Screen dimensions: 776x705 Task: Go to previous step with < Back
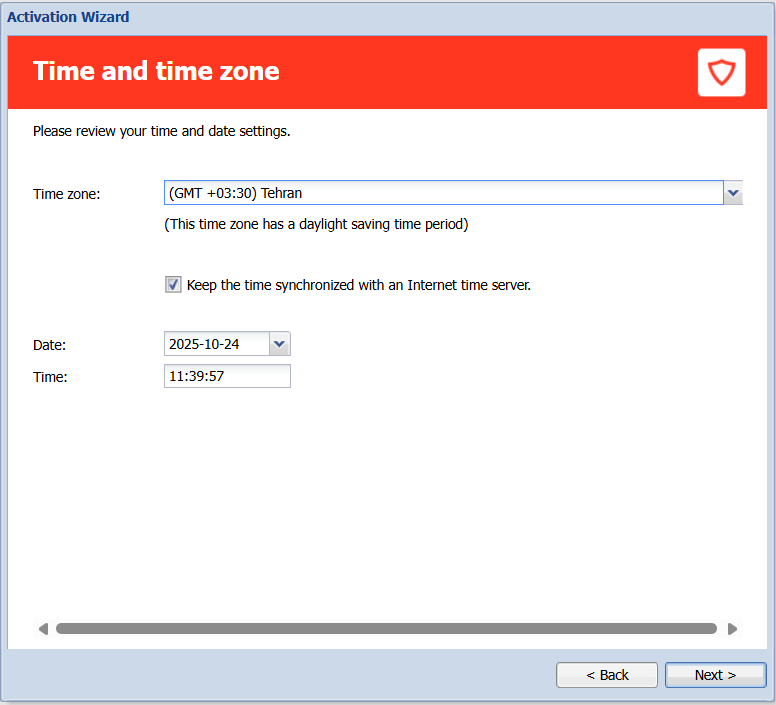coord(607,675)
